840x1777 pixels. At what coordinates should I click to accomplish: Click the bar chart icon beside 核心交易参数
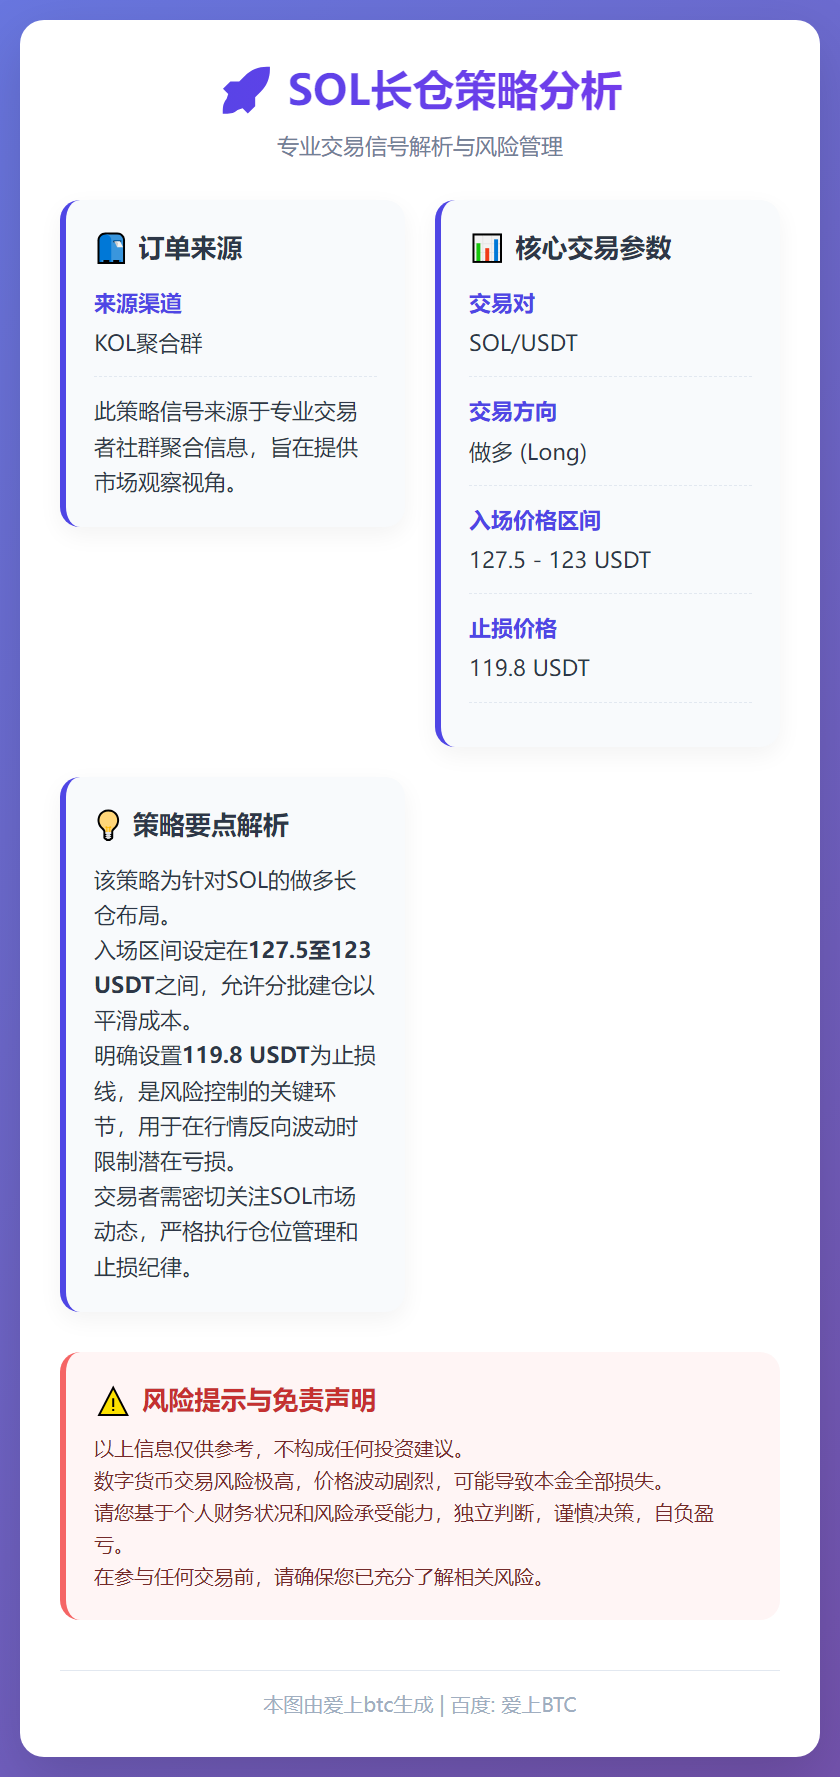pyautogui.click(x=487, y=248)
